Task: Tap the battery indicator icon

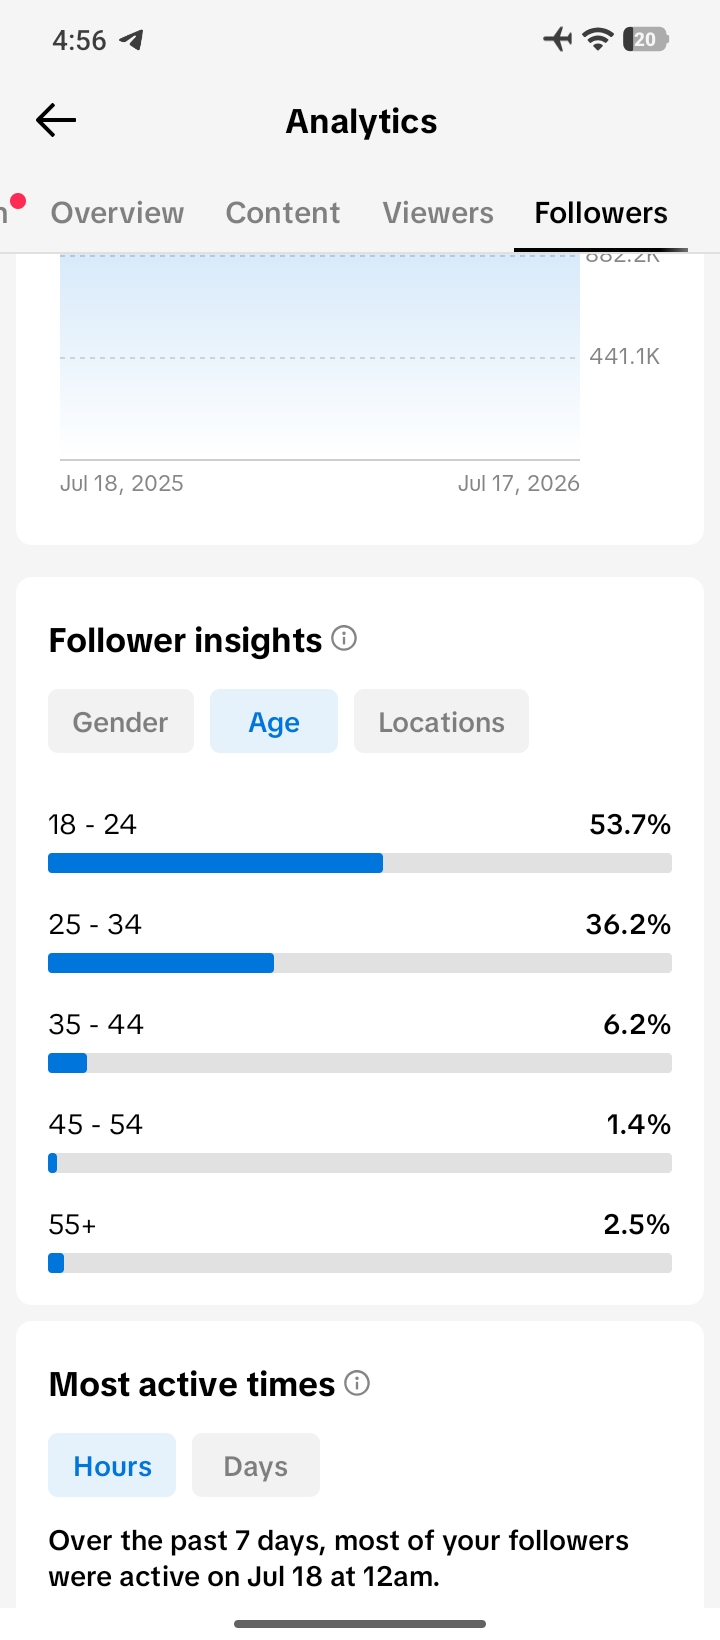Action: (x=645, y=39)
